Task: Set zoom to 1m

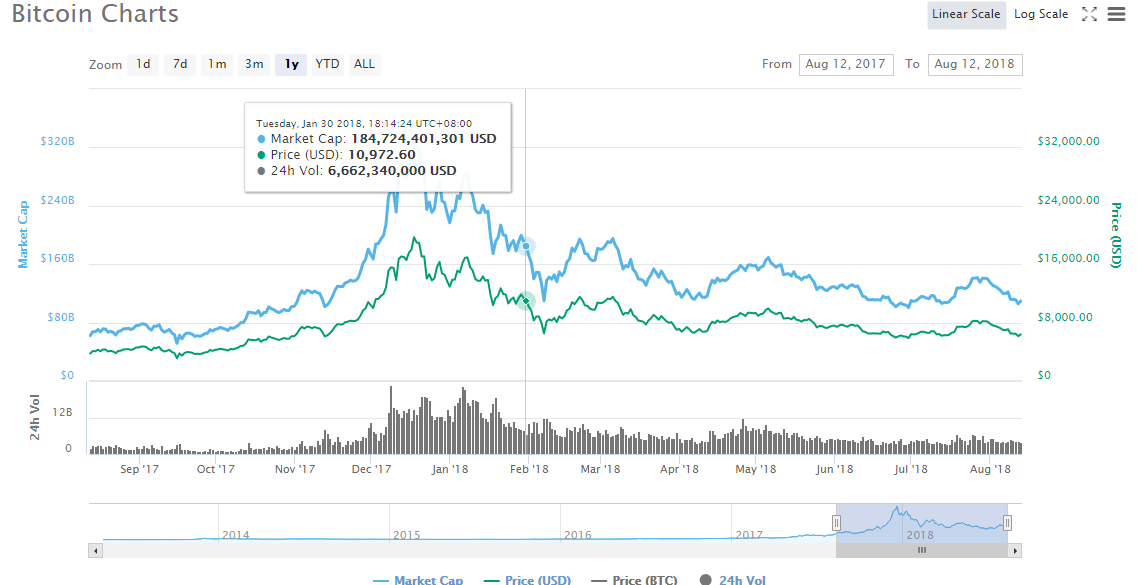Action: [217, 65]
